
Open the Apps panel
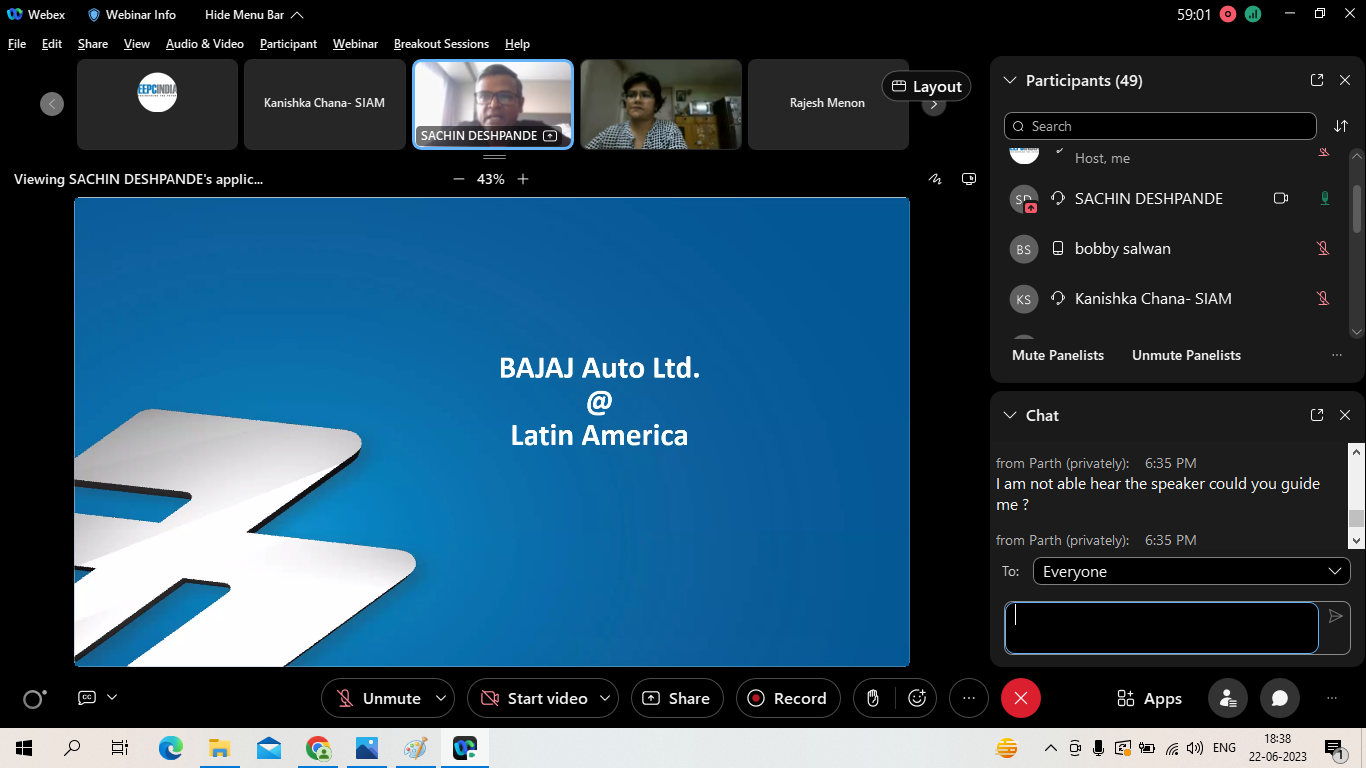1149,698
